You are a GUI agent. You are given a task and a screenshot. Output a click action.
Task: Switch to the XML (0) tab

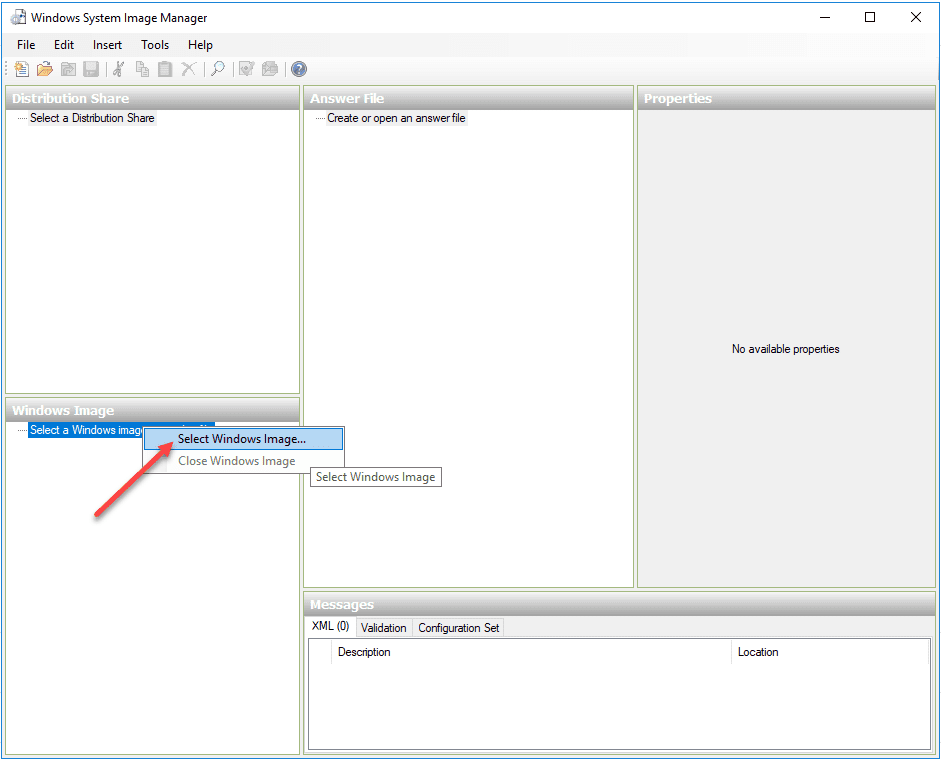(x=330, y=626)
